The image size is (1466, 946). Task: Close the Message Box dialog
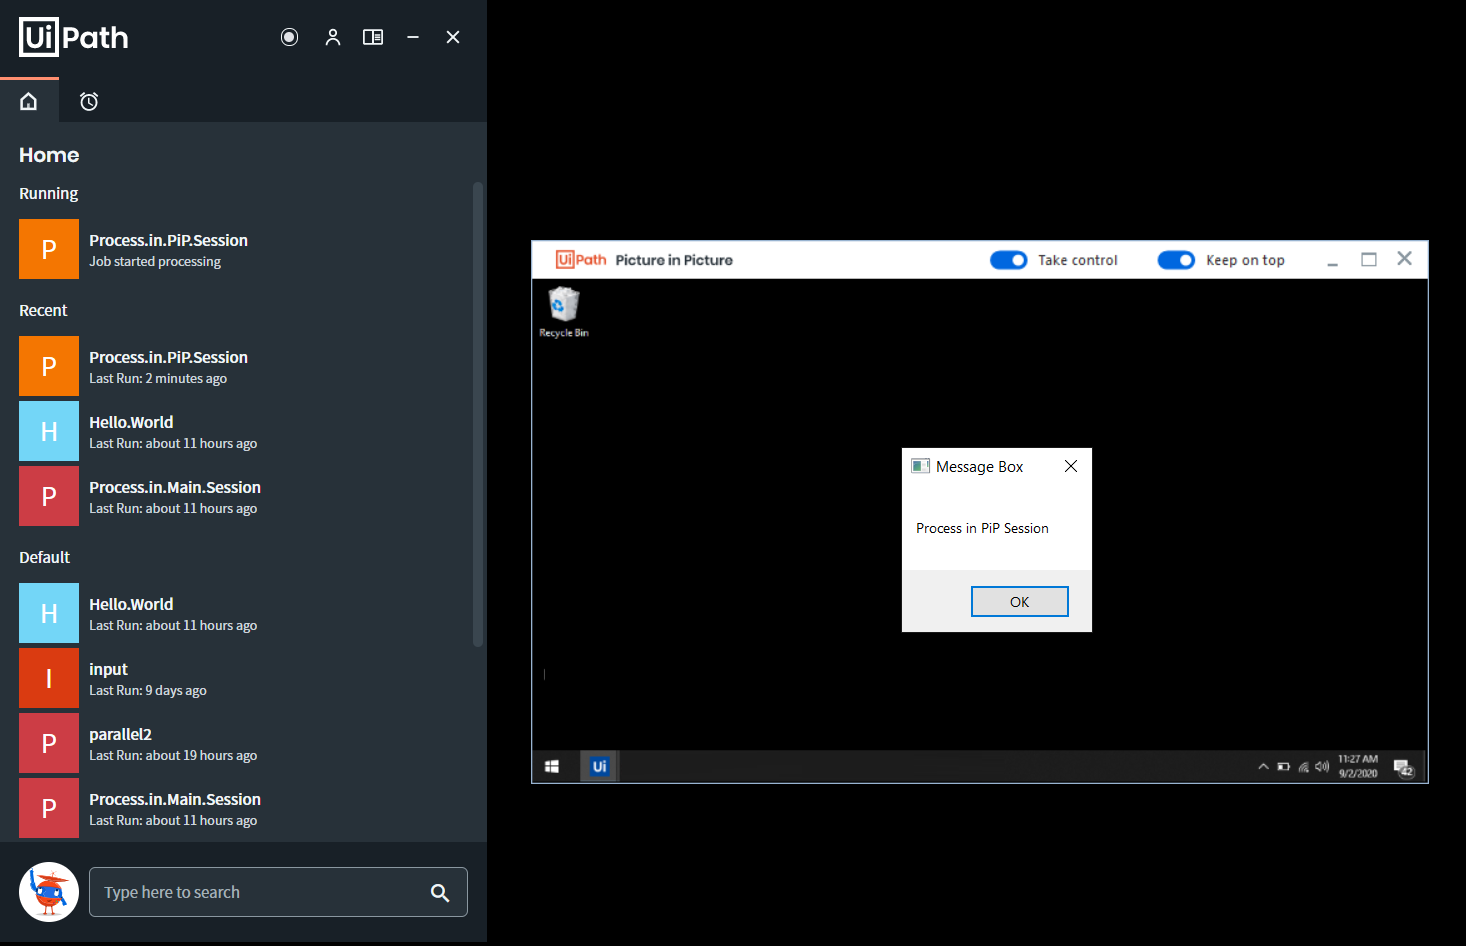pyautogui.click(x=1071, y=466)
